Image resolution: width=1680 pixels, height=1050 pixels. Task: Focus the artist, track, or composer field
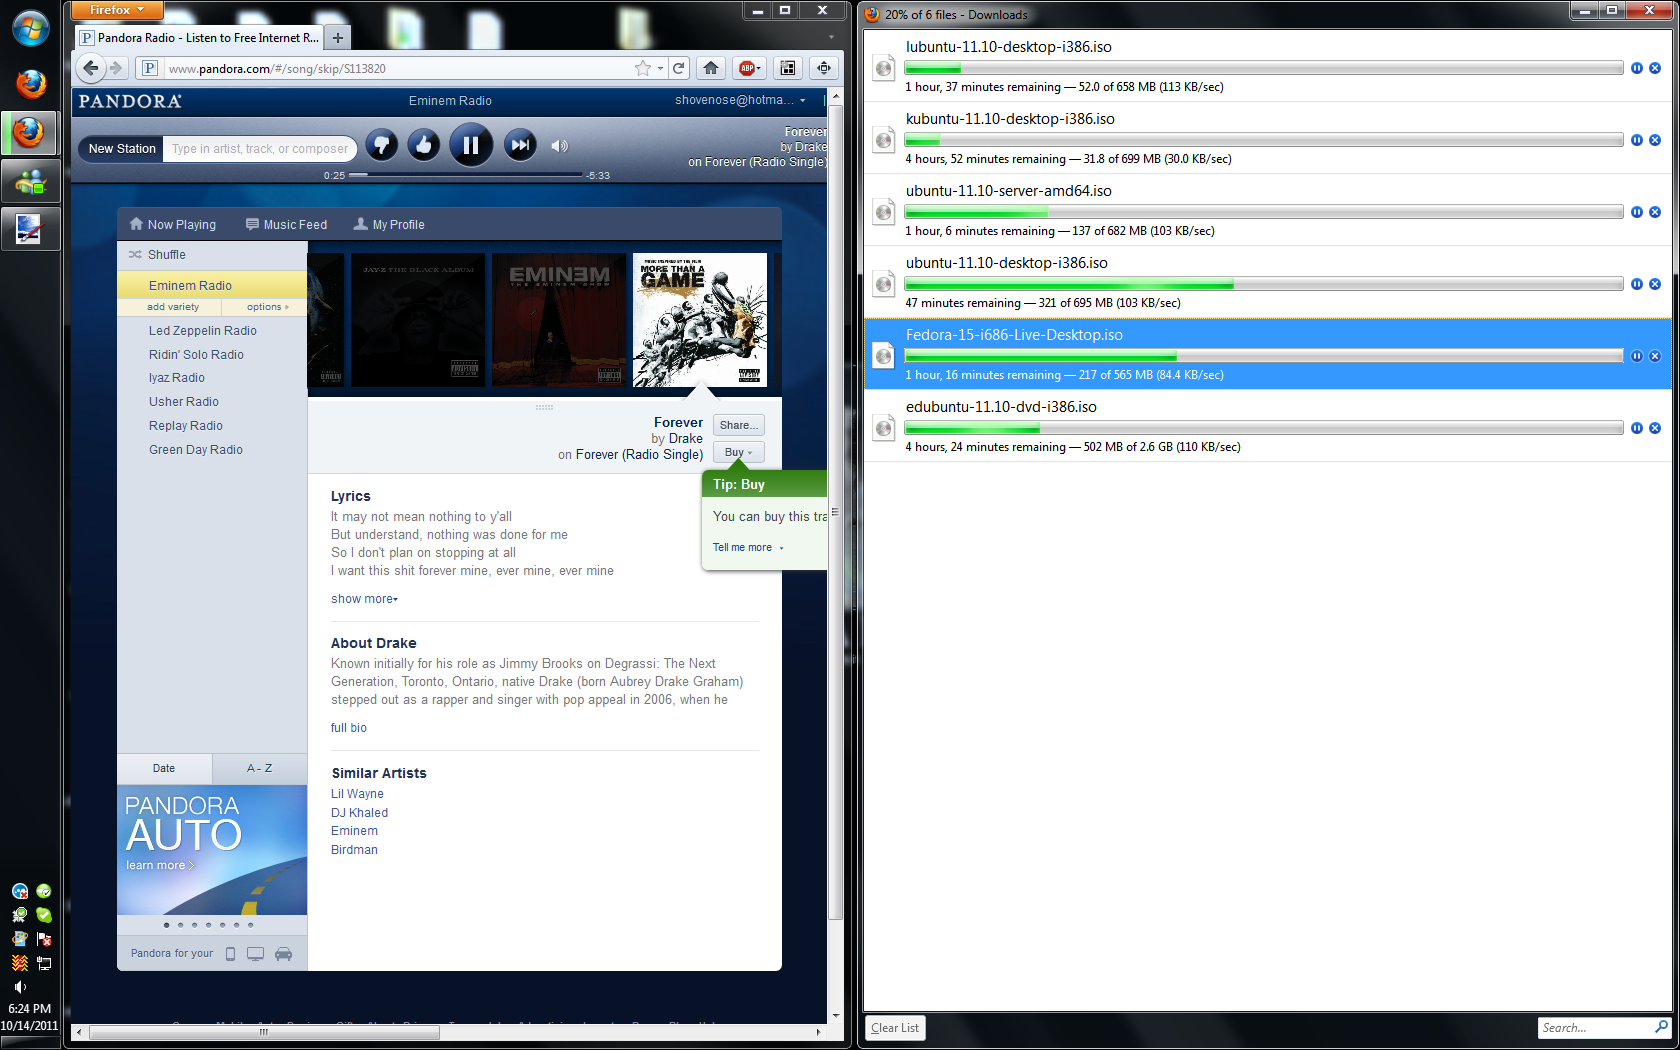260,149
